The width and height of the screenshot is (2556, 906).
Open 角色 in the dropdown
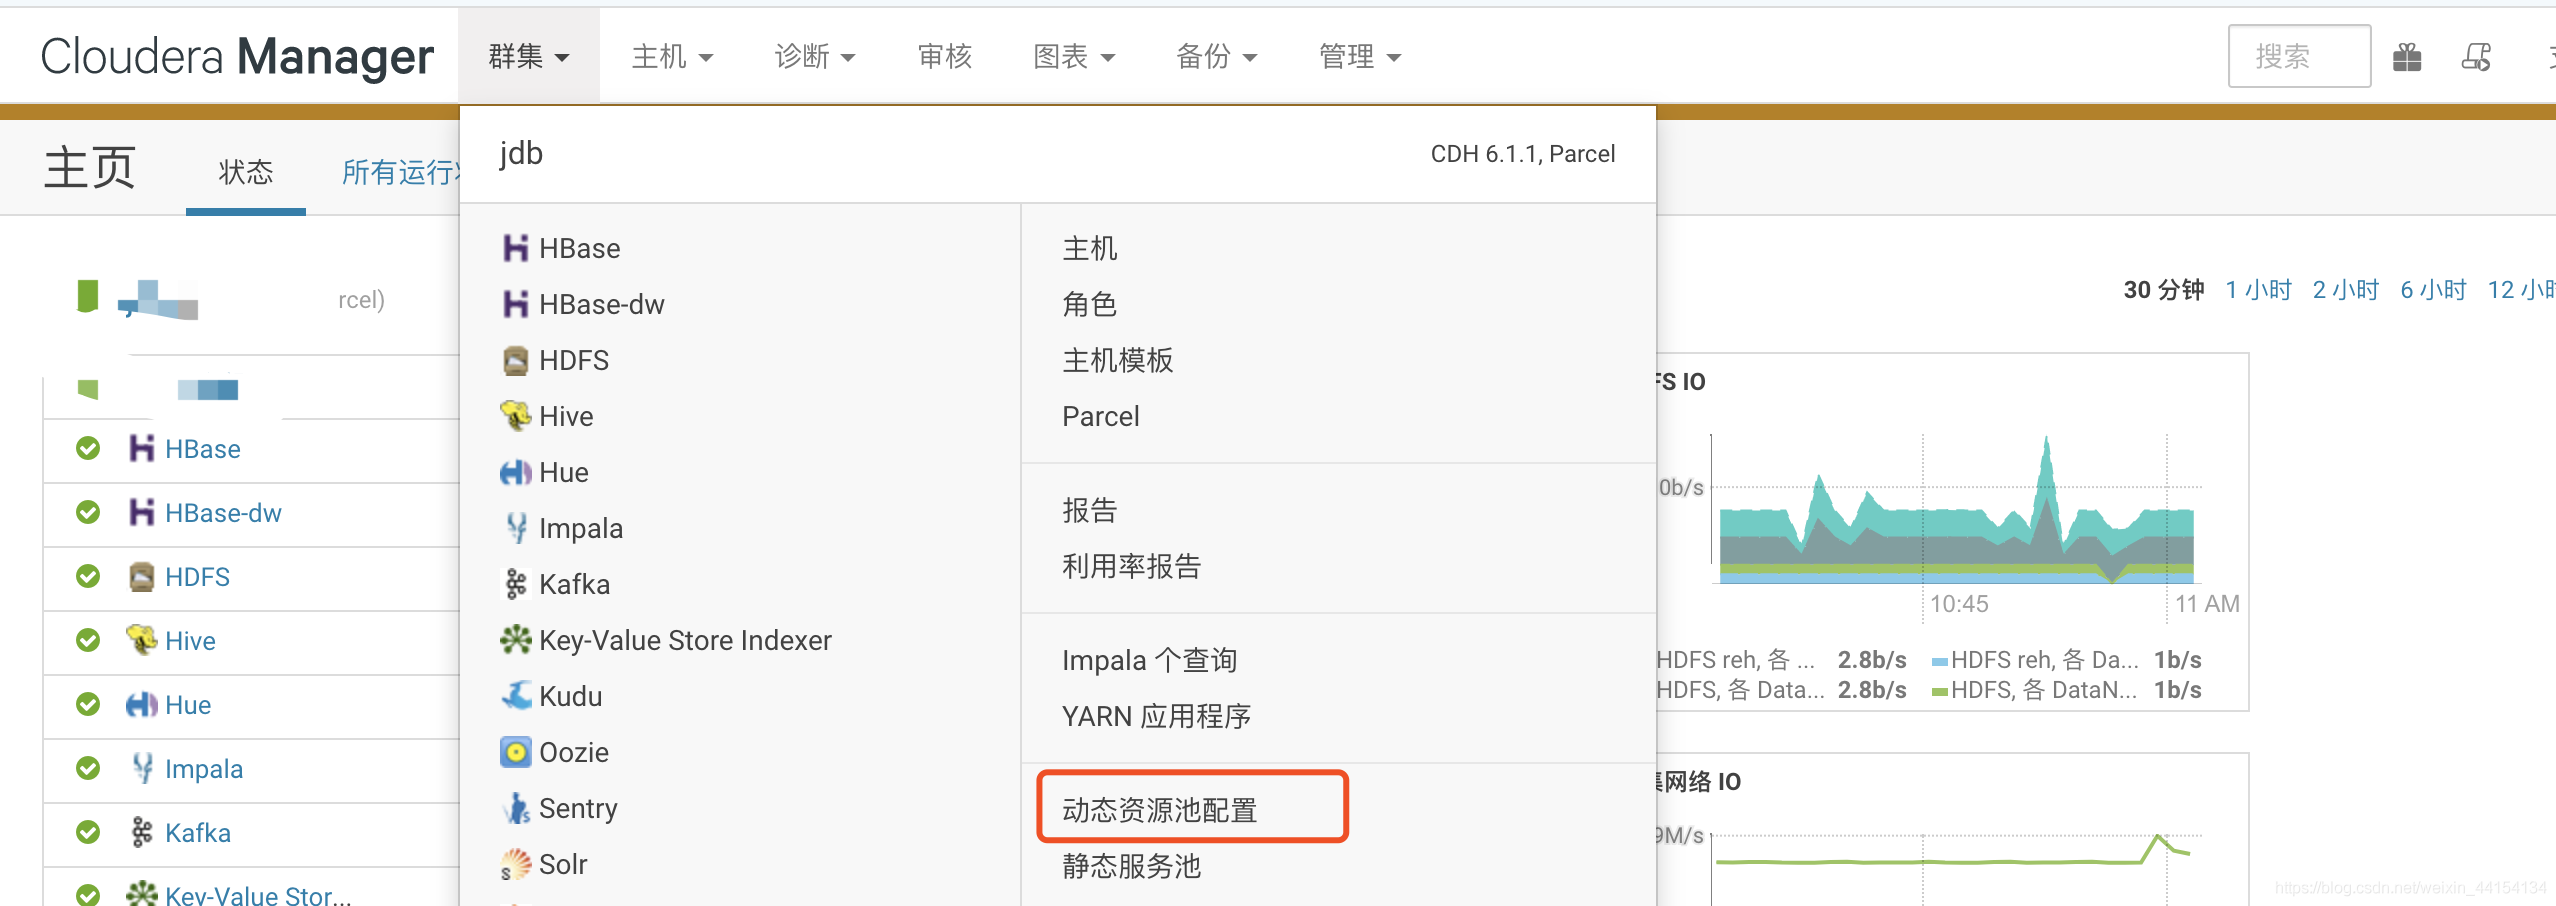(1089, 304)
